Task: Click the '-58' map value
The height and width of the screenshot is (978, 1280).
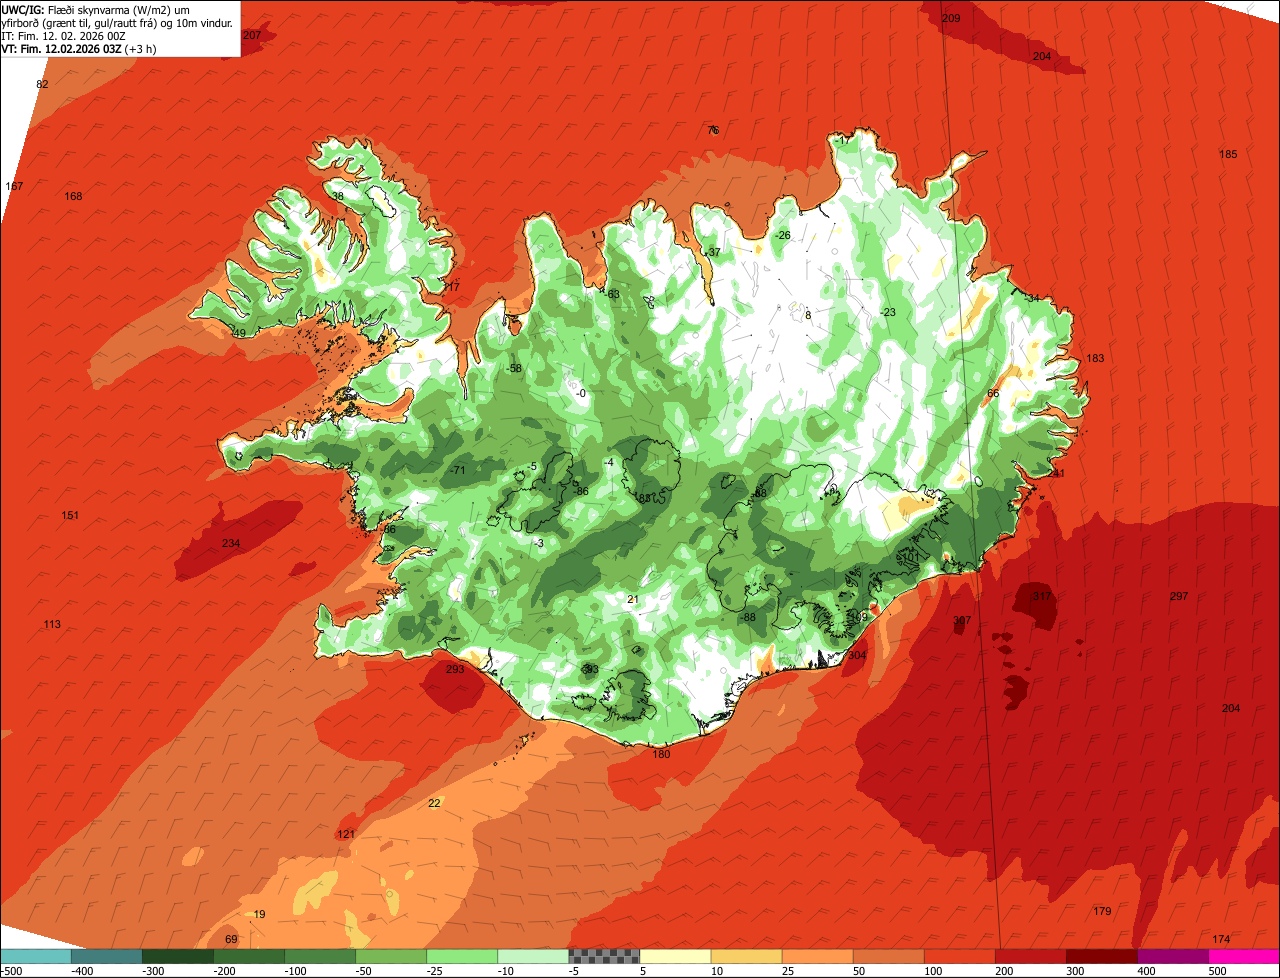Action: pyautogui.click(x=513, y=368)
